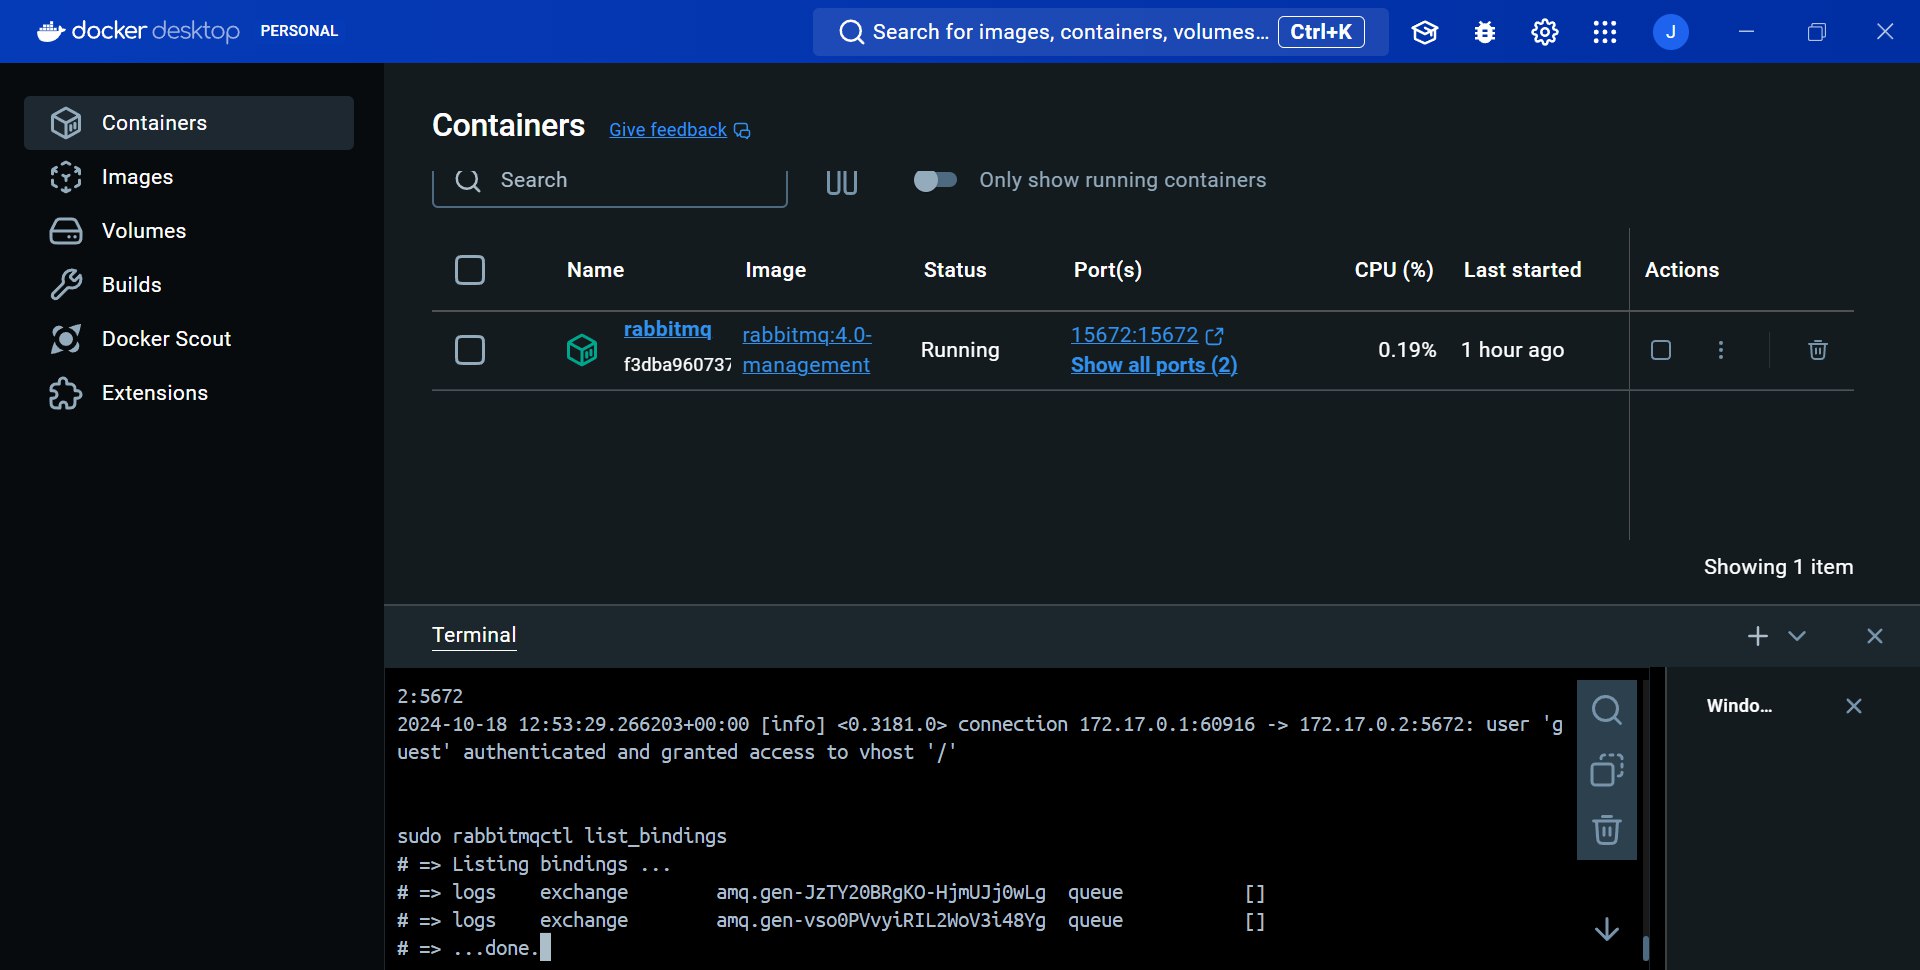Click the feedback icon next to Give feedback
1920x970 pixels.
742,131
